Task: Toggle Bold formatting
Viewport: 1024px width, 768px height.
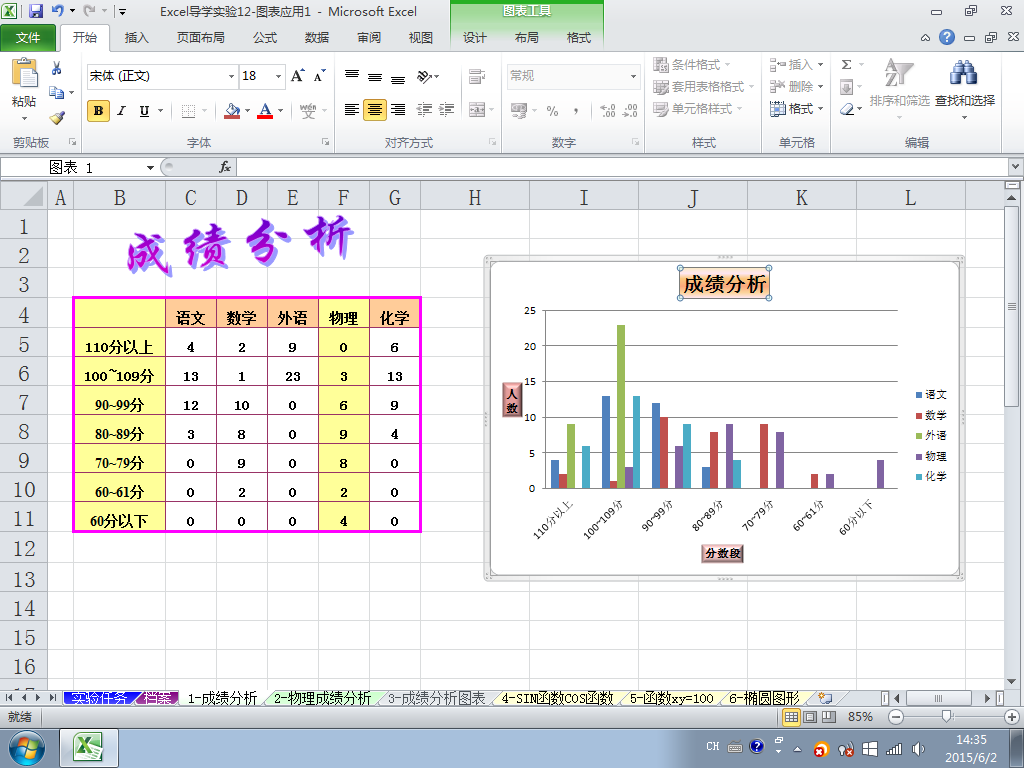Action: click(98, 110)
